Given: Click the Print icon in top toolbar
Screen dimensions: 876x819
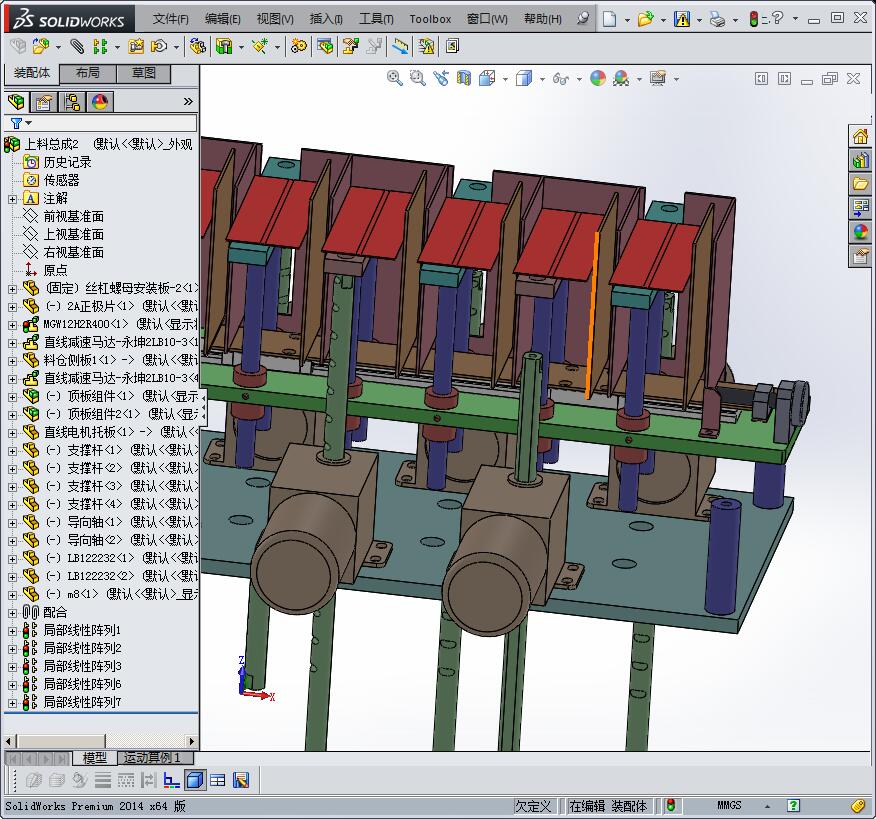Looking at the screenshot, I should click(x=717, y=19).
